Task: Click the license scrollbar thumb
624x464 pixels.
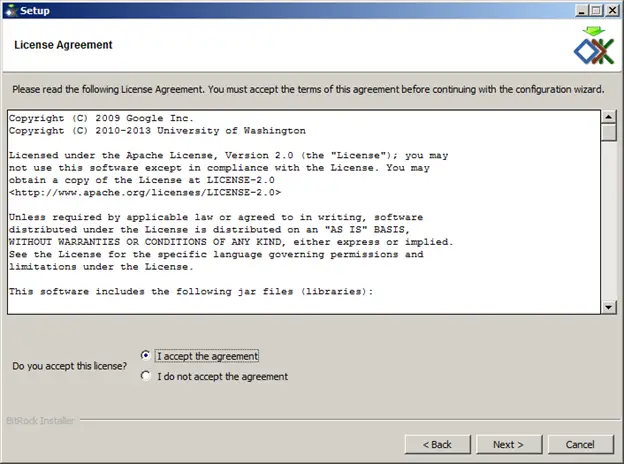Action: point(608,132)
